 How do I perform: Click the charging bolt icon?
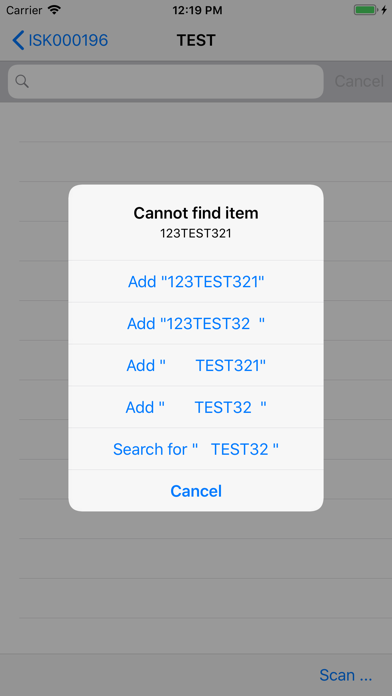click(384, 10)
